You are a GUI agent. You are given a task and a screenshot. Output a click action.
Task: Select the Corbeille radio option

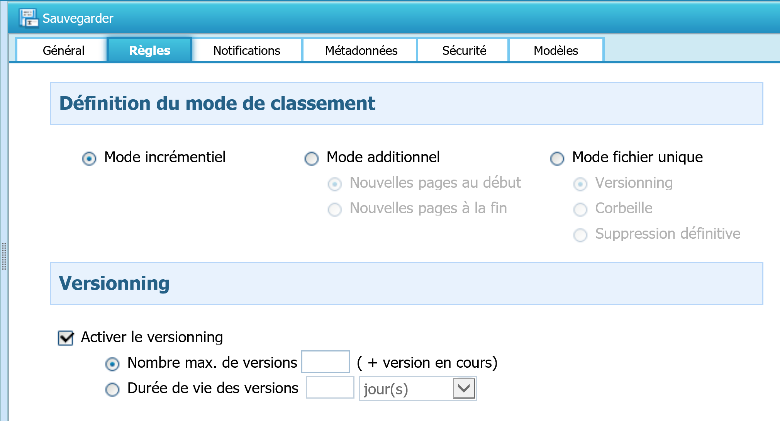580,209
